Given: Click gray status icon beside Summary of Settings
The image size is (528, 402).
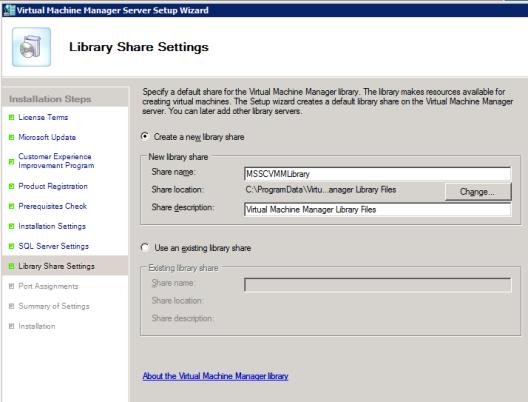Looking at the screenshot, I should (11, 306).
